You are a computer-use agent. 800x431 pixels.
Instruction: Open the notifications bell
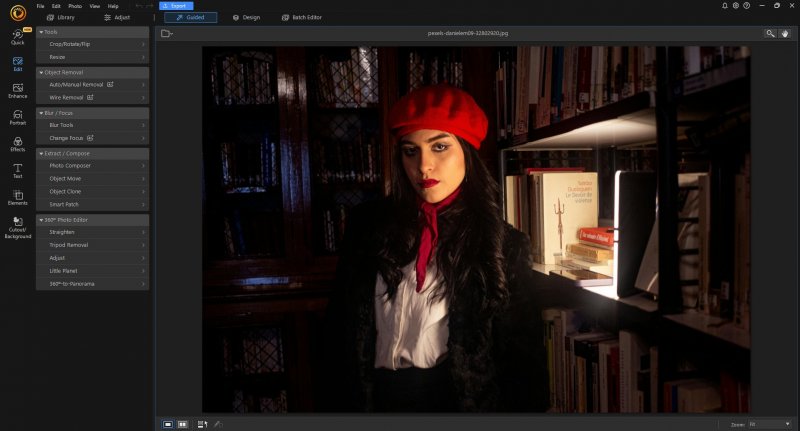coord(724,6)
